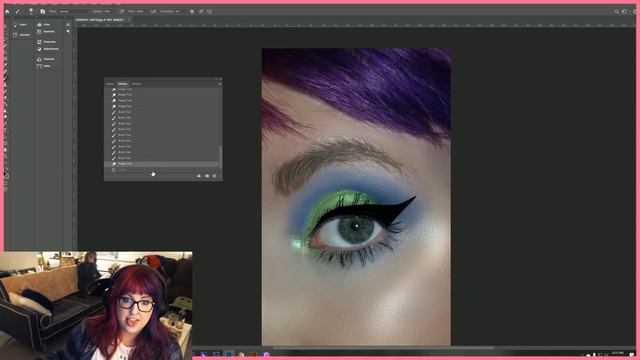The height and width of the screenshot is (360, 640).
Task: Click the History panel vertical scrollbar
Action: click(x=221, y=156)
